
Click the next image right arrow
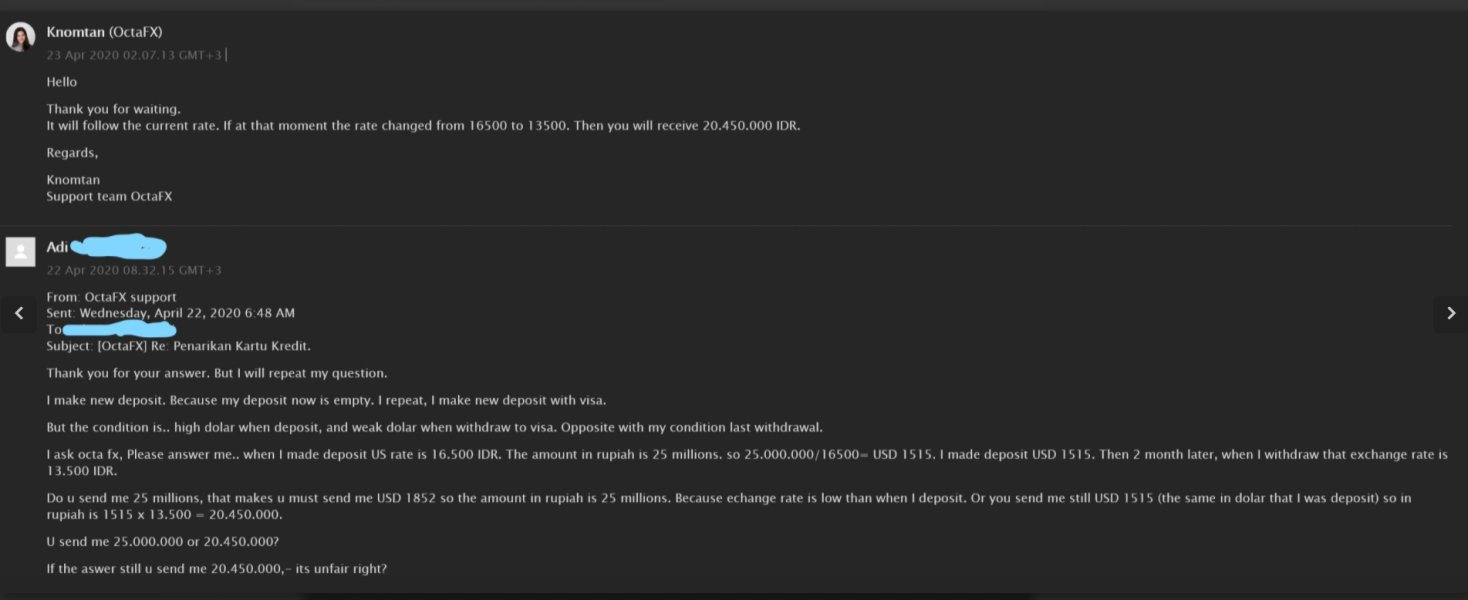1451,313
